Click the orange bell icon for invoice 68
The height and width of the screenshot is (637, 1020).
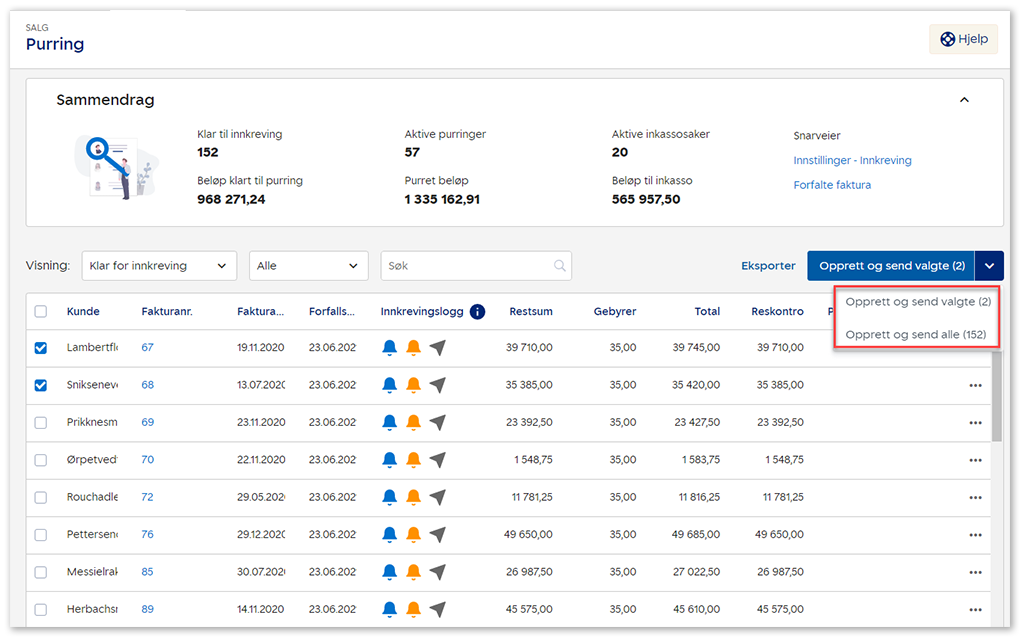coord(413,385)
